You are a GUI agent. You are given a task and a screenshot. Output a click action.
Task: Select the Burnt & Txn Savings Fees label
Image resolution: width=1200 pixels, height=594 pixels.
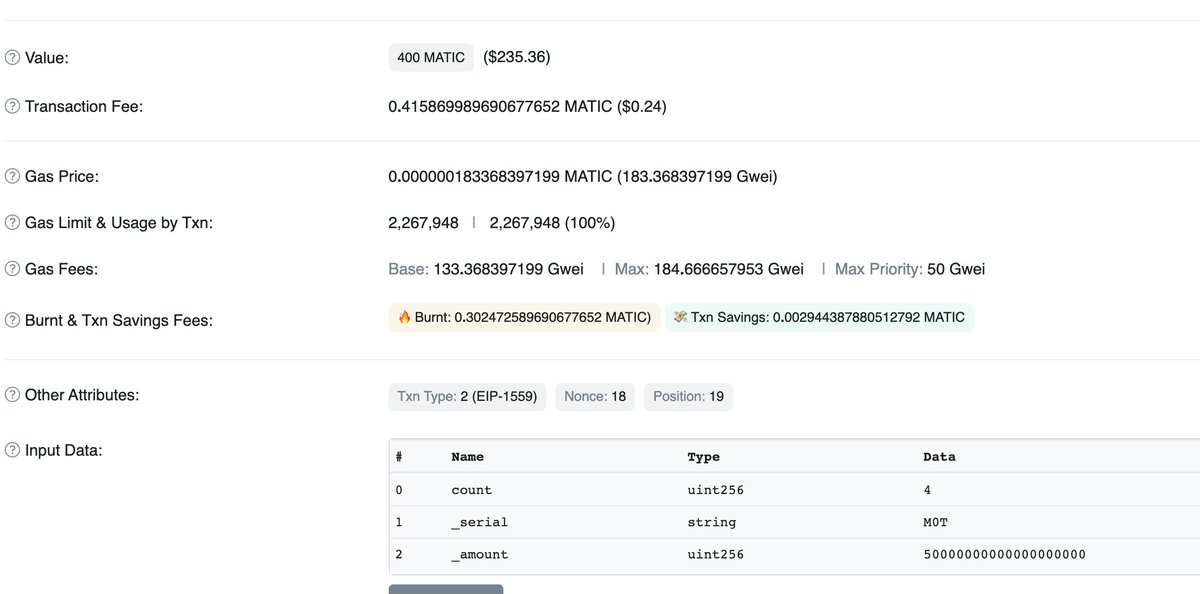click(119, 320)
